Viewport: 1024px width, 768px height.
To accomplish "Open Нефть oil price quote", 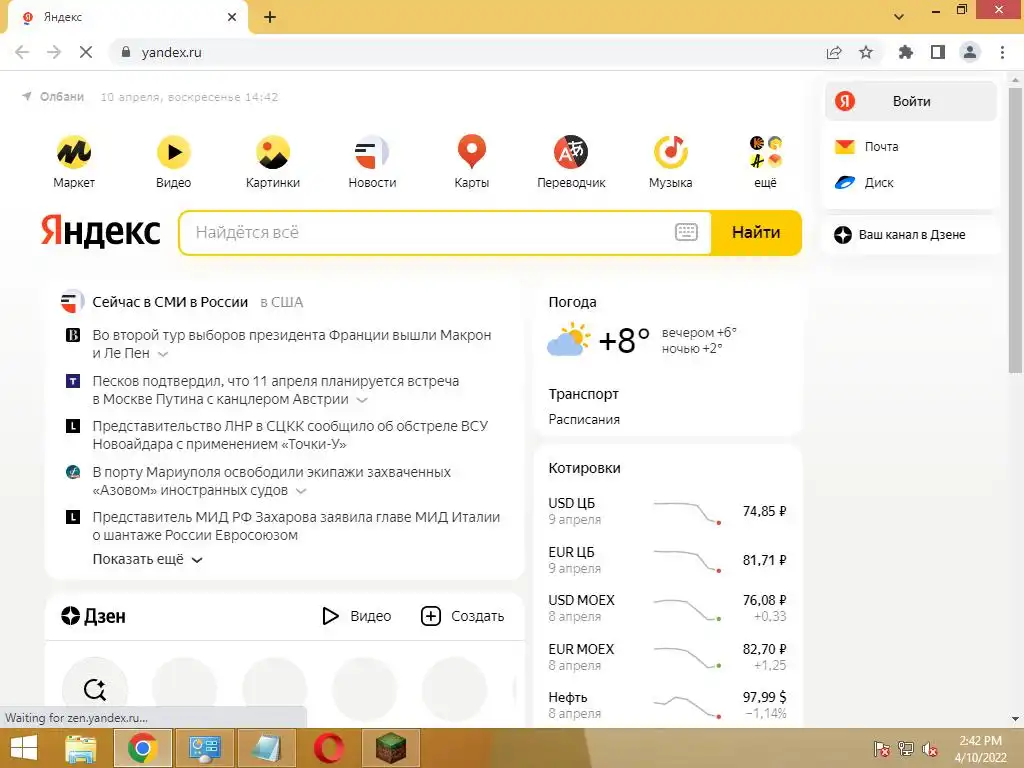I will pos(667,705).
